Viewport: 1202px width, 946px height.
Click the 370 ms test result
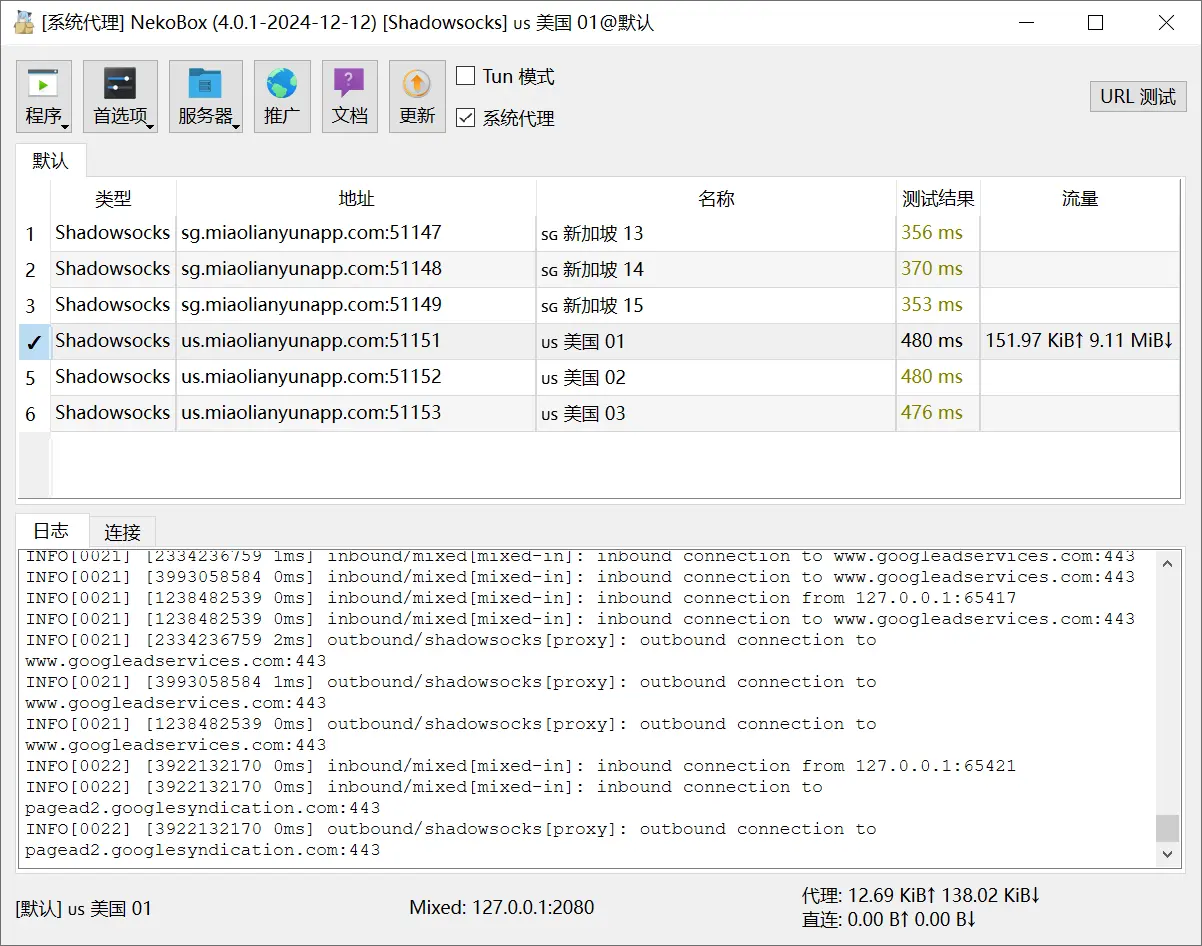(x=938, y=269)
